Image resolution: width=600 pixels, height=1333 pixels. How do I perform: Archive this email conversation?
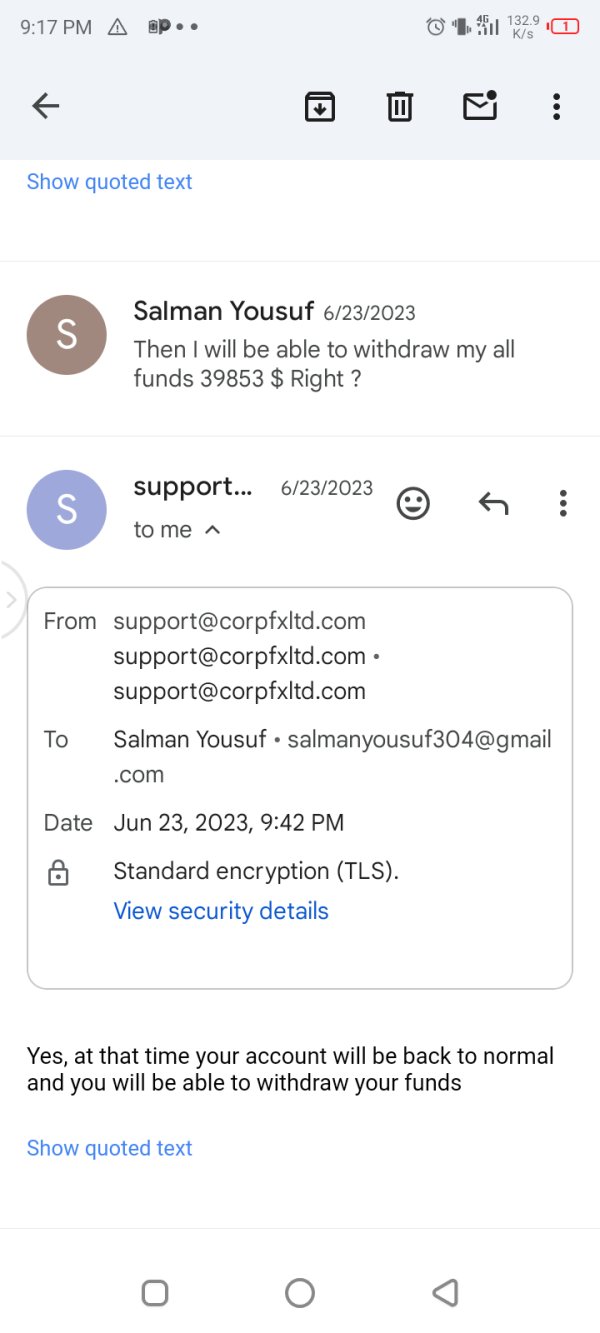320,106
